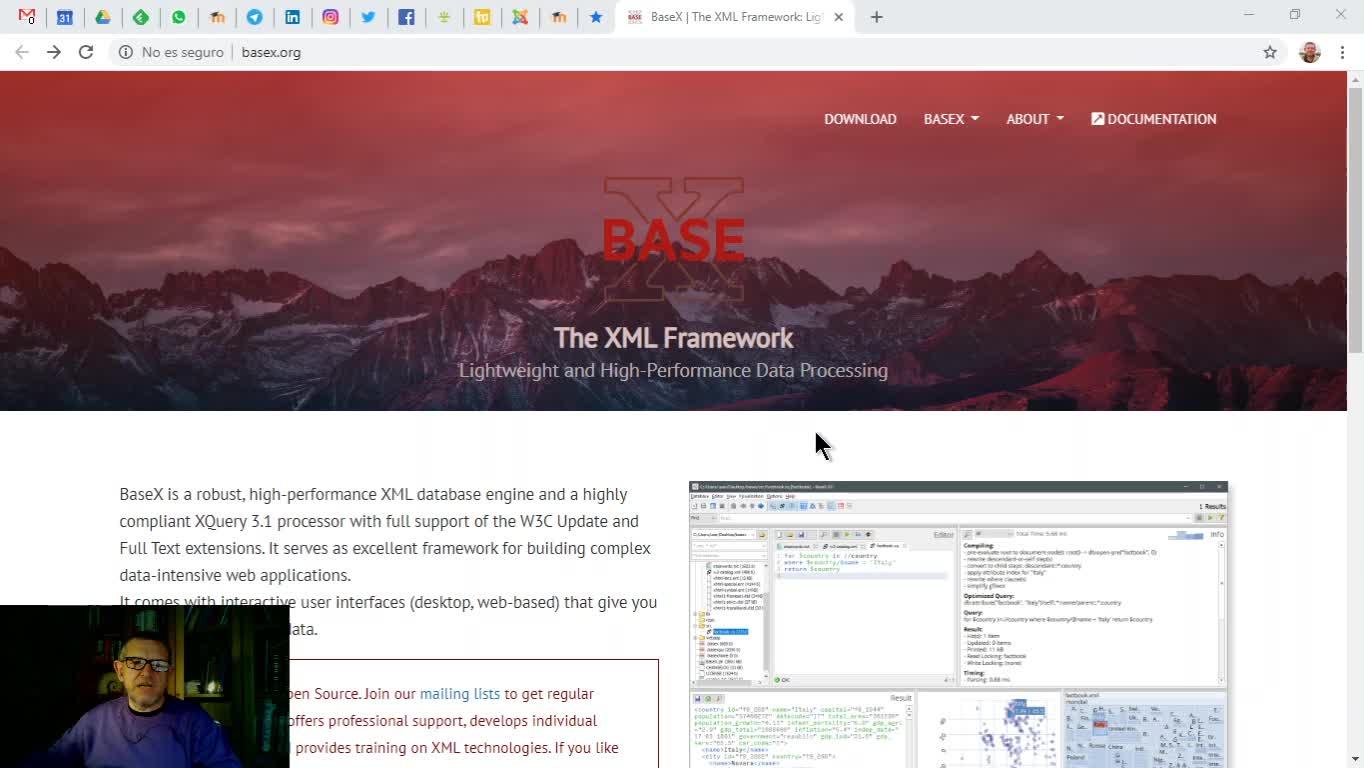Click the BaseX logo in the banner
Viewport: 1364px width, 768px height.
point(674,239)
